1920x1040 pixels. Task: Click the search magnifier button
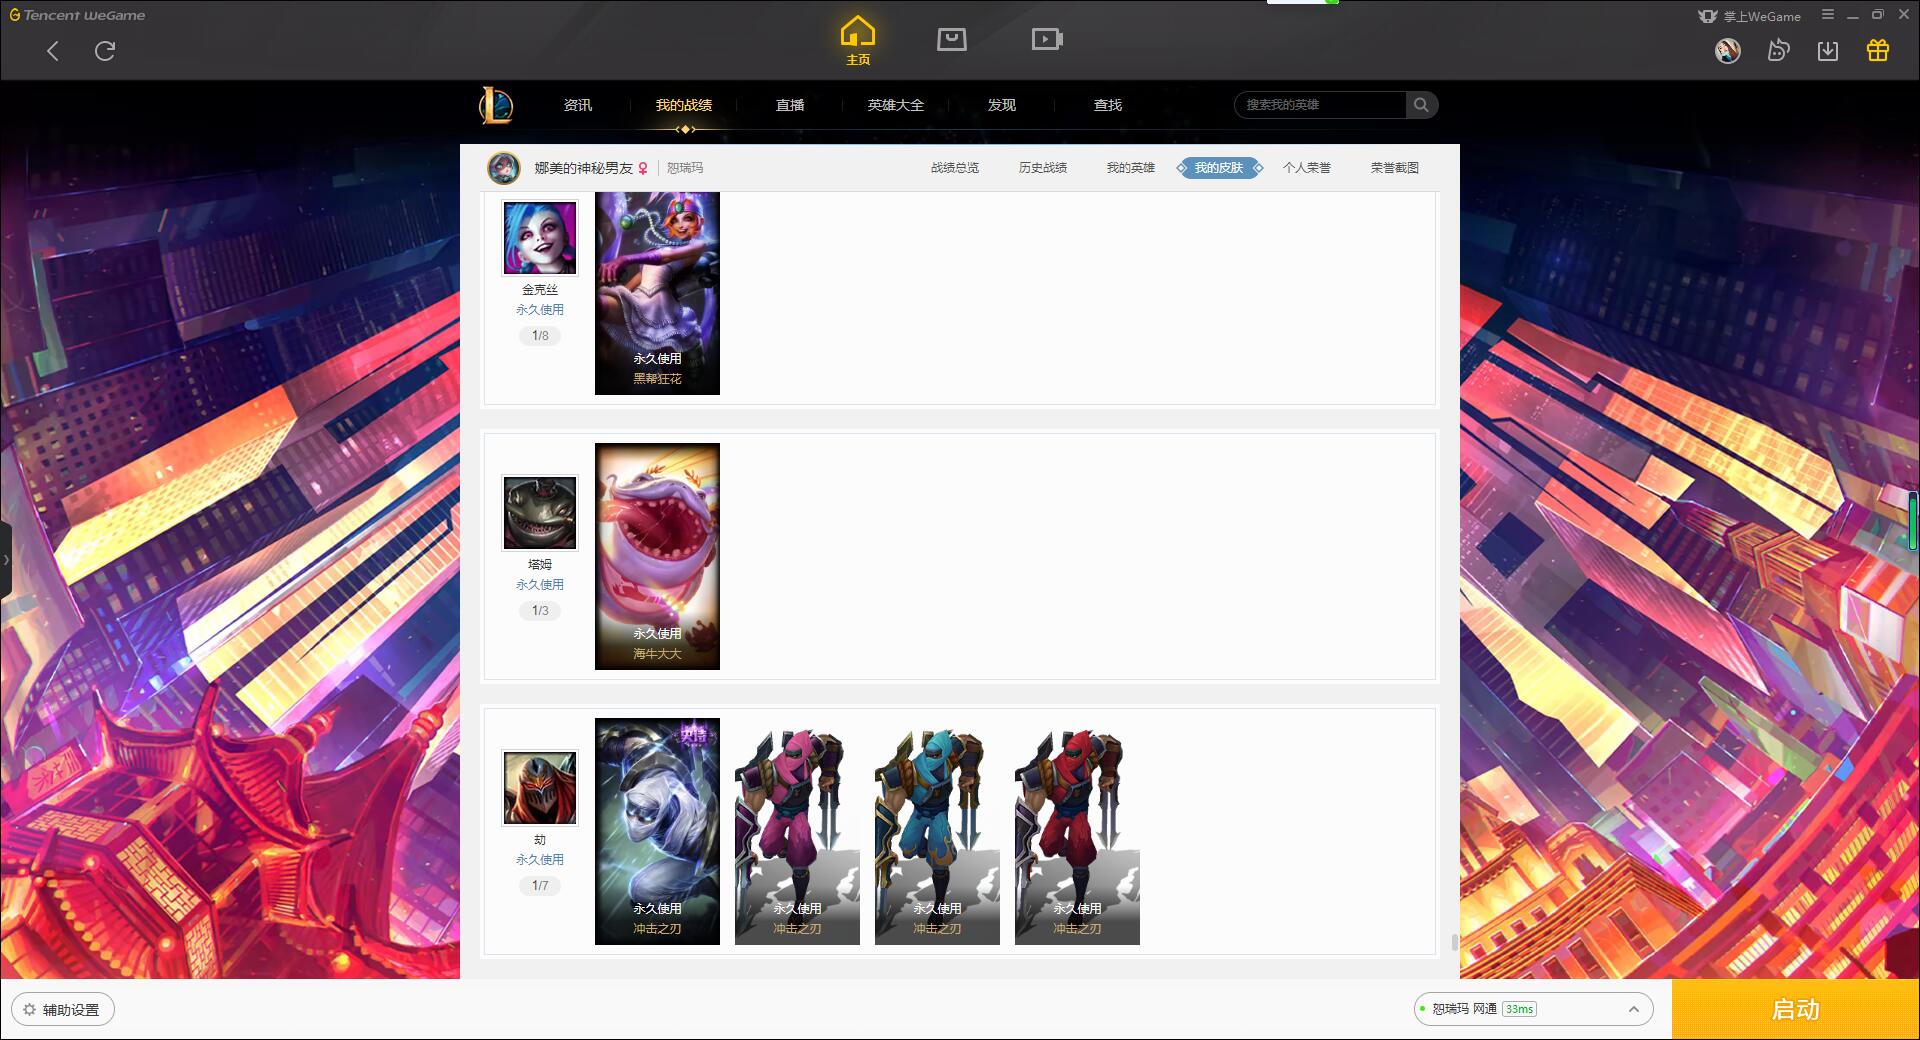click(x=1421, y=105)
